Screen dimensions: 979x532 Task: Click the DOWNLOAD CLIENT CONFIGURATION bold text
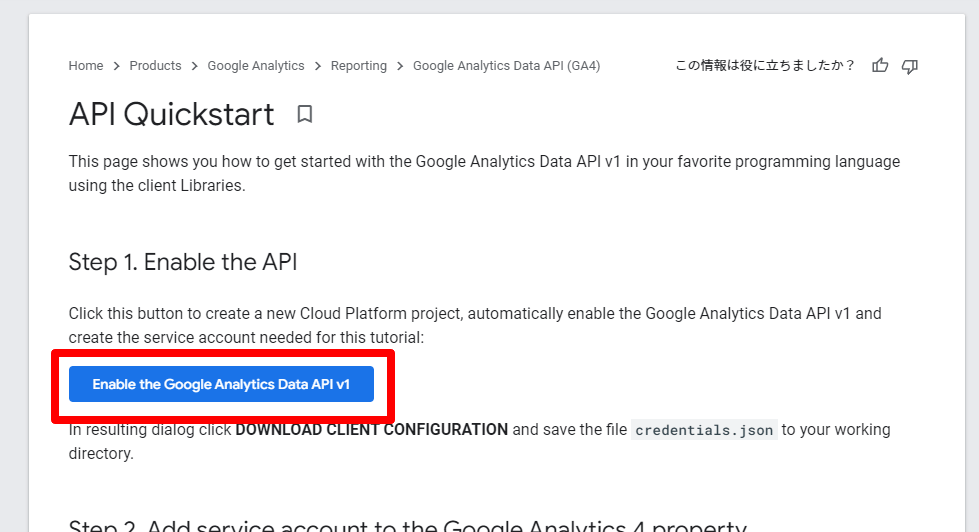tap(371, 430)
